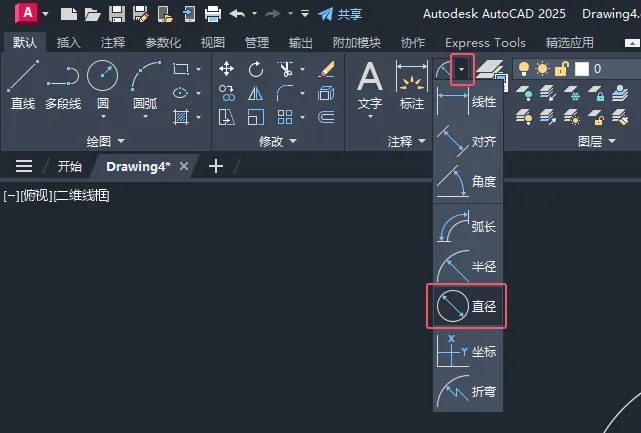Expand the 修改 panel dropdown
Screen dimensions: 641x433
(x=278, y=141)
